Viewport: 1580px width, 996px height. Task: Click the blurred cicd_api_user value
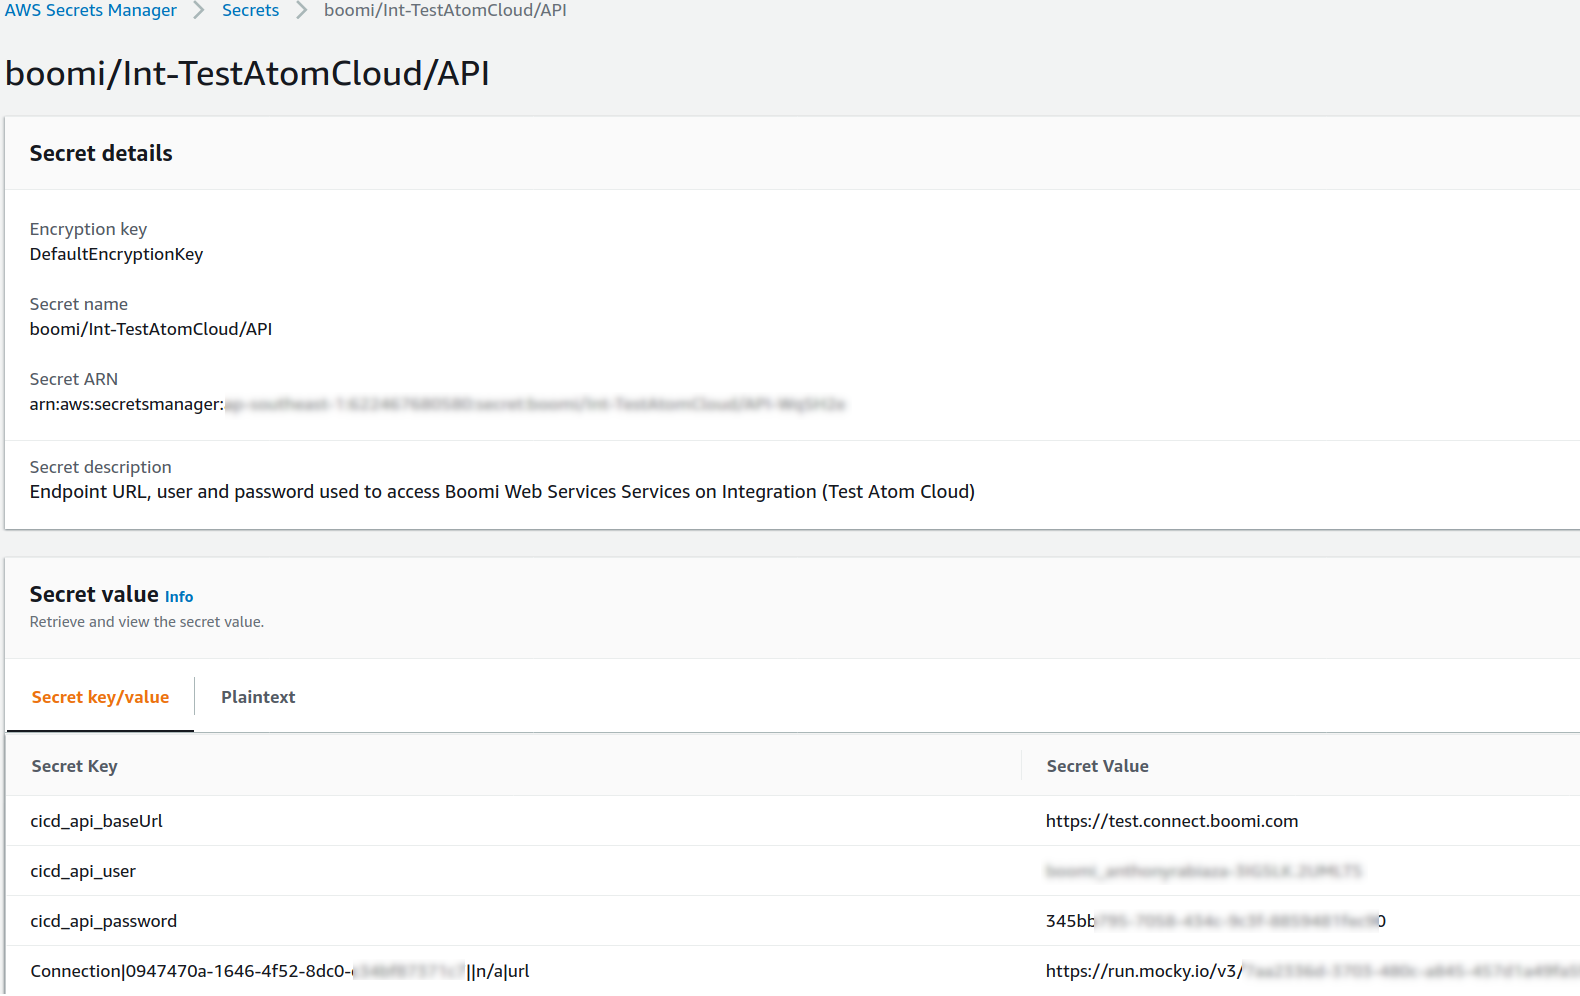(1204, 871)
